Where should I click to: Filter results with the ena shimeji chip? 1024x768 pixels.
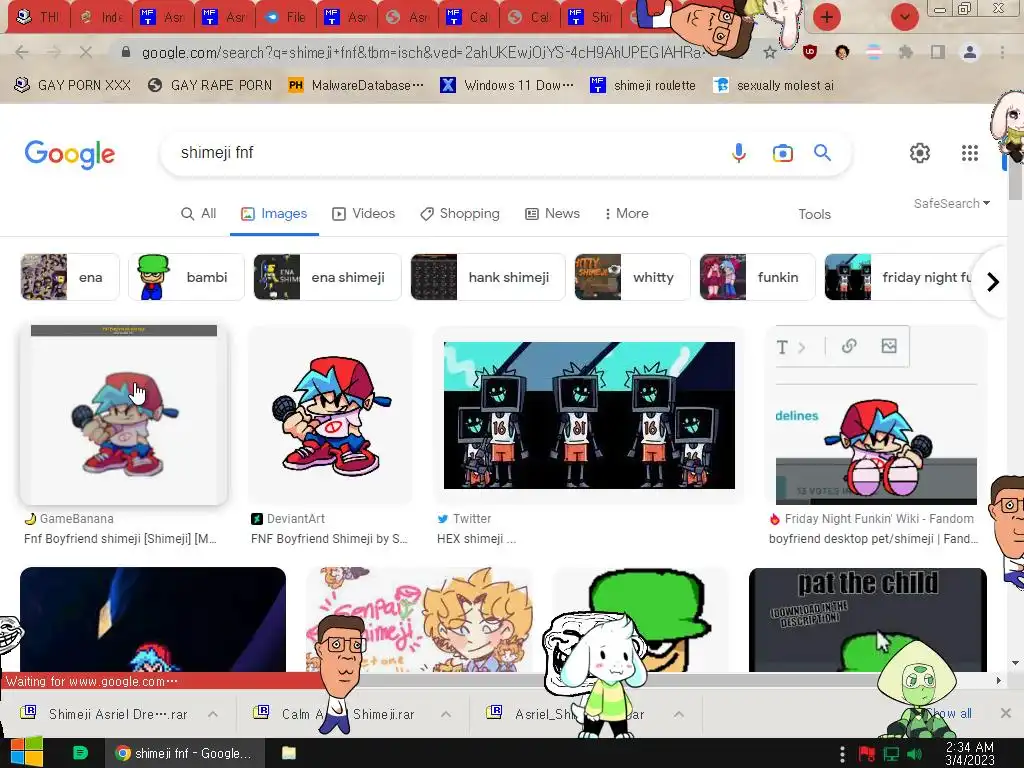coord(327,277)
